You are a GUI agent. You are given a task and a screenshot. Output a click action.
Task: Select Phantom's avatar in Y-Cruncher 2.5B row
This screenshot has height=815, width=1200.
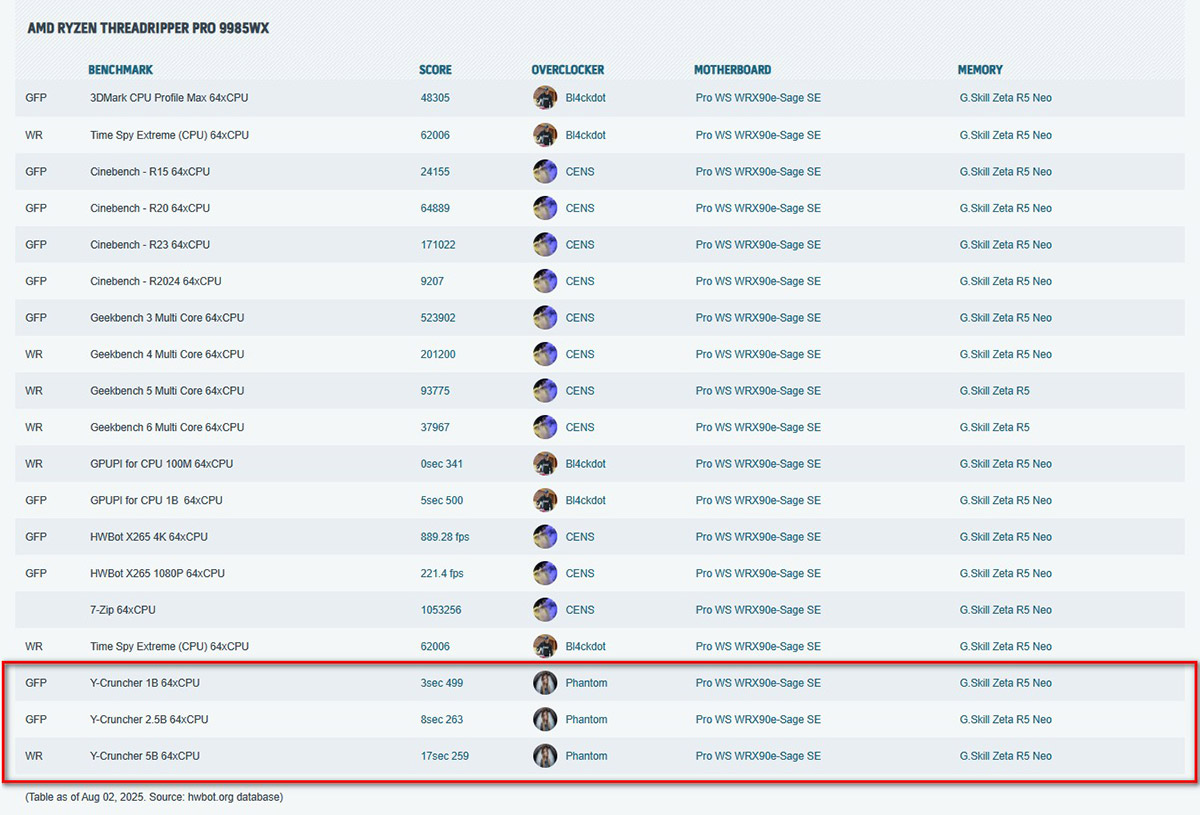[545, 719]
